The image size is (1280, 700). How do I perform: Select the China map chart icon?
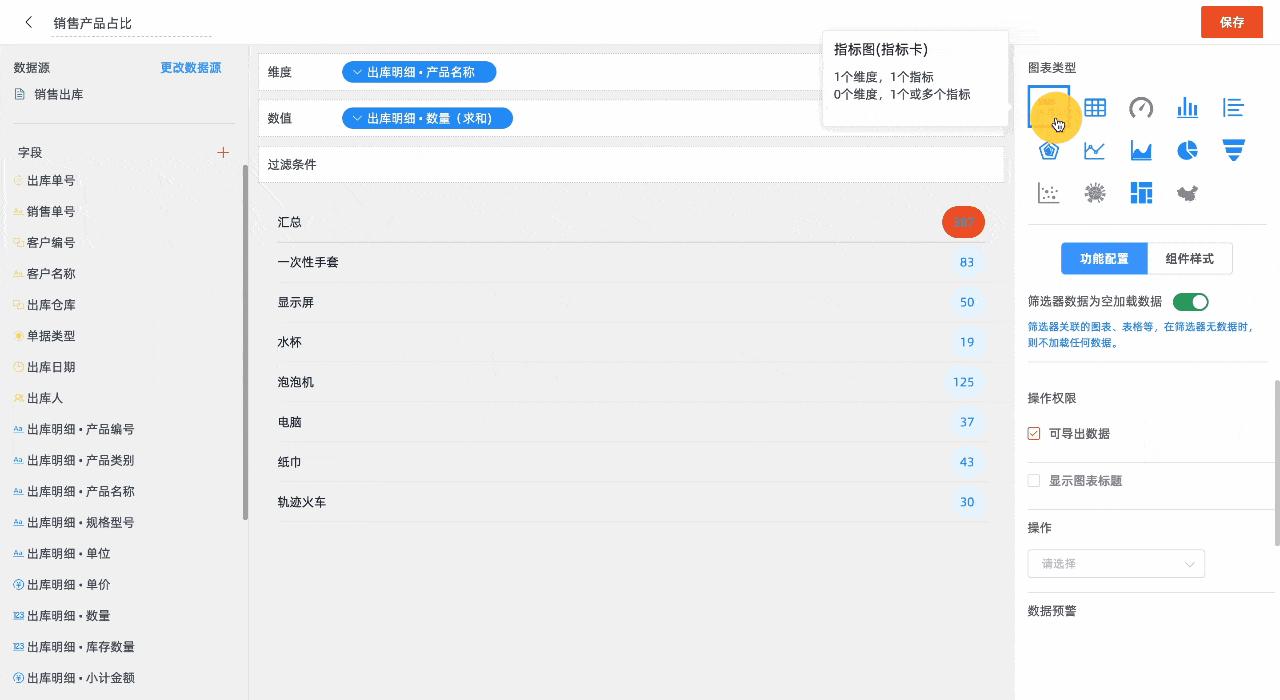1187,192
